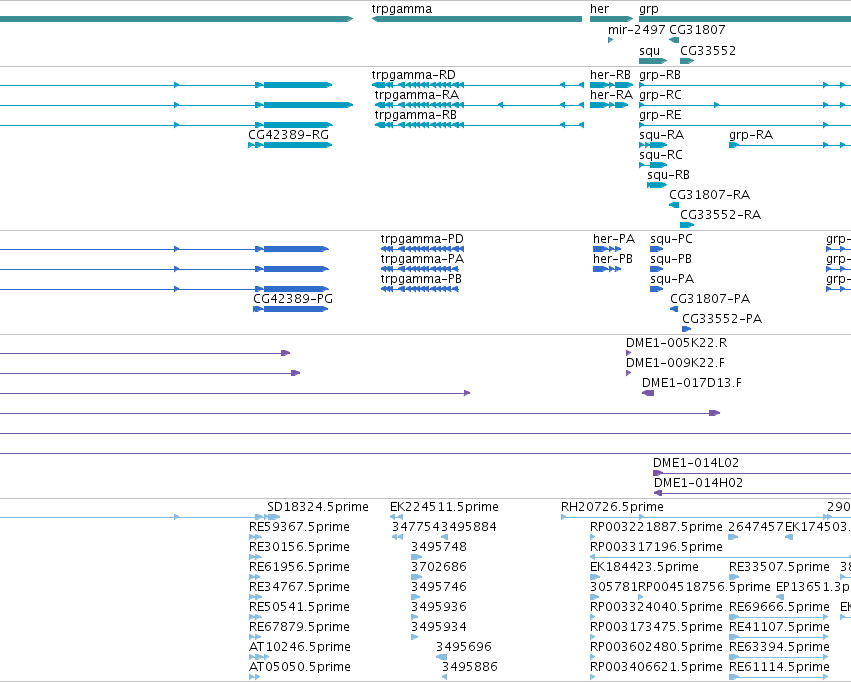Click the trpgamma-RD transcript

(x=478, y=85)
